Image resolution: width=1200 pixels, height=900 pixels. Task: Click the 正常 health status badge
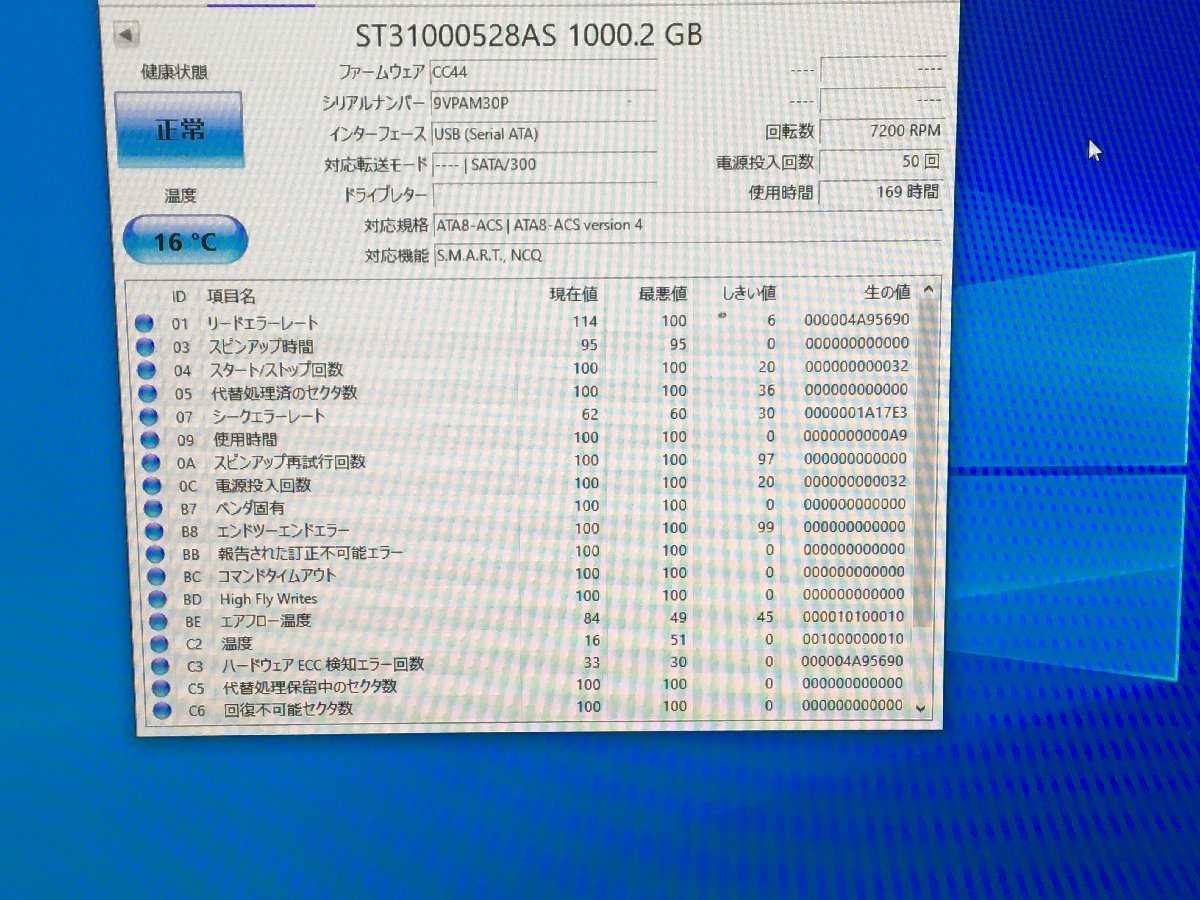pyautogui.click(x=180, y=130)
